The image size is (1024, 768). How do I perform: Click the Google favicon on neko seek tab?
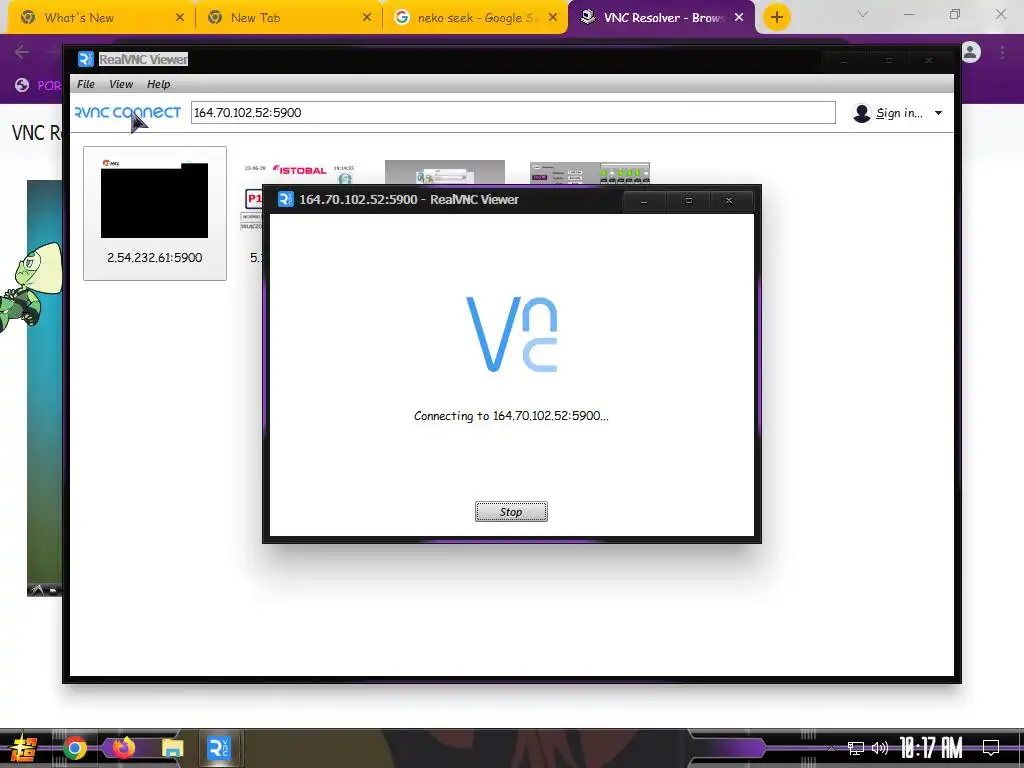(x=402, y=18)
